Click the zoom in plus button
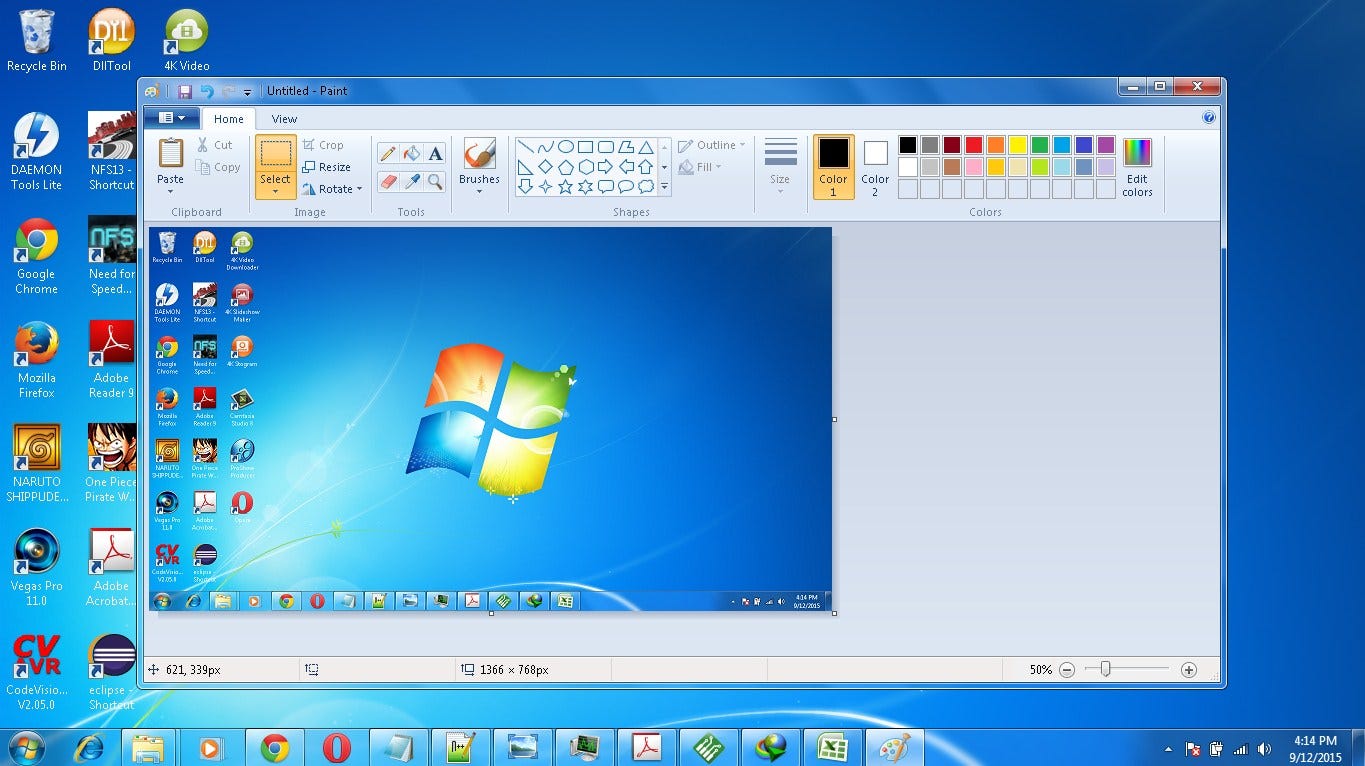The height and width of the screenshot is (766, 1365). 1188,670
